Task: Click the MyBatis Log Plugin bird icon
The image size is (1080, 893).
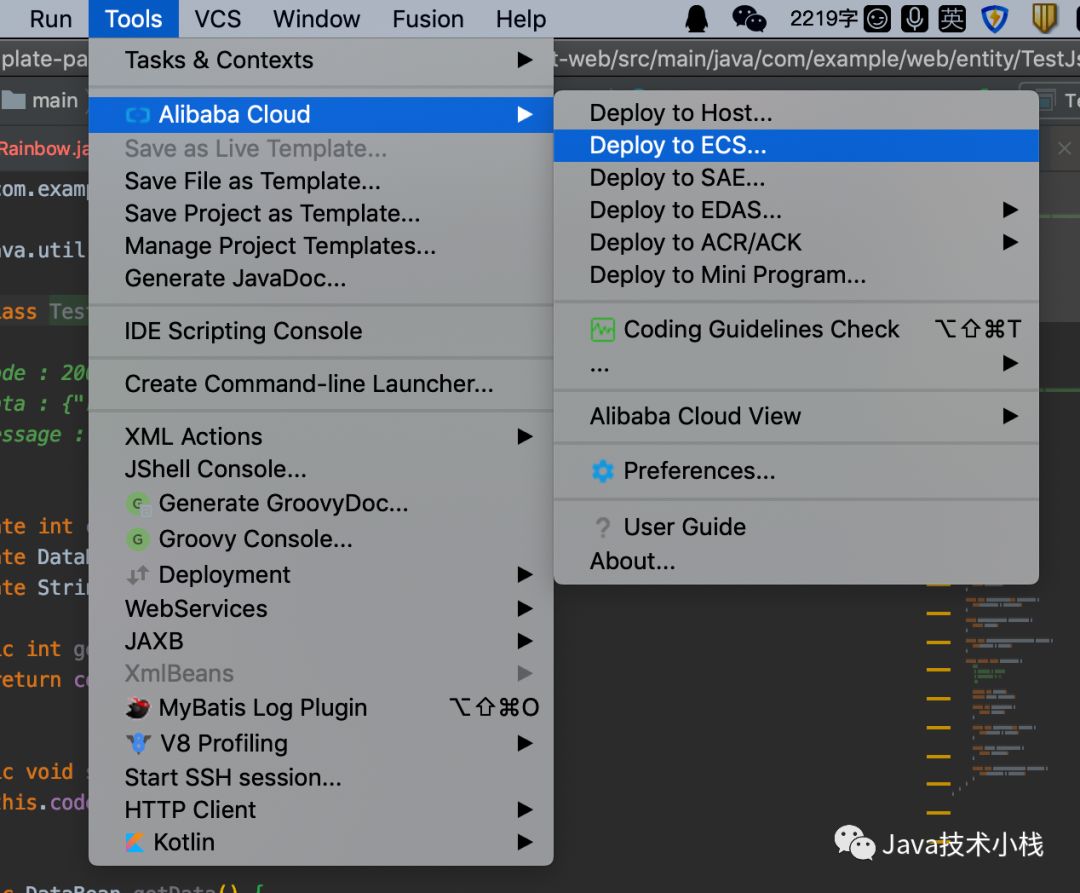Action: click(138, 707)
